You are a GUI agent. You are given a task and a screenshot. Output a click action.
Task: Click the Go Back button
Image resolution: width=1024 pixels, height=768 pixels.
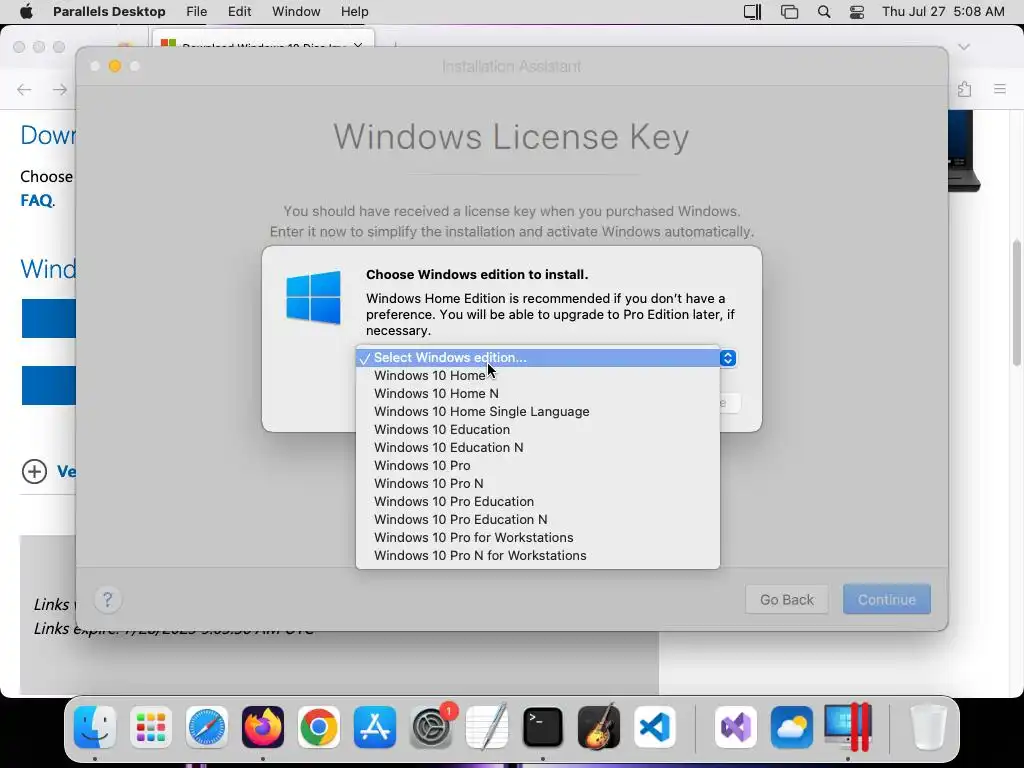[786, 600]
